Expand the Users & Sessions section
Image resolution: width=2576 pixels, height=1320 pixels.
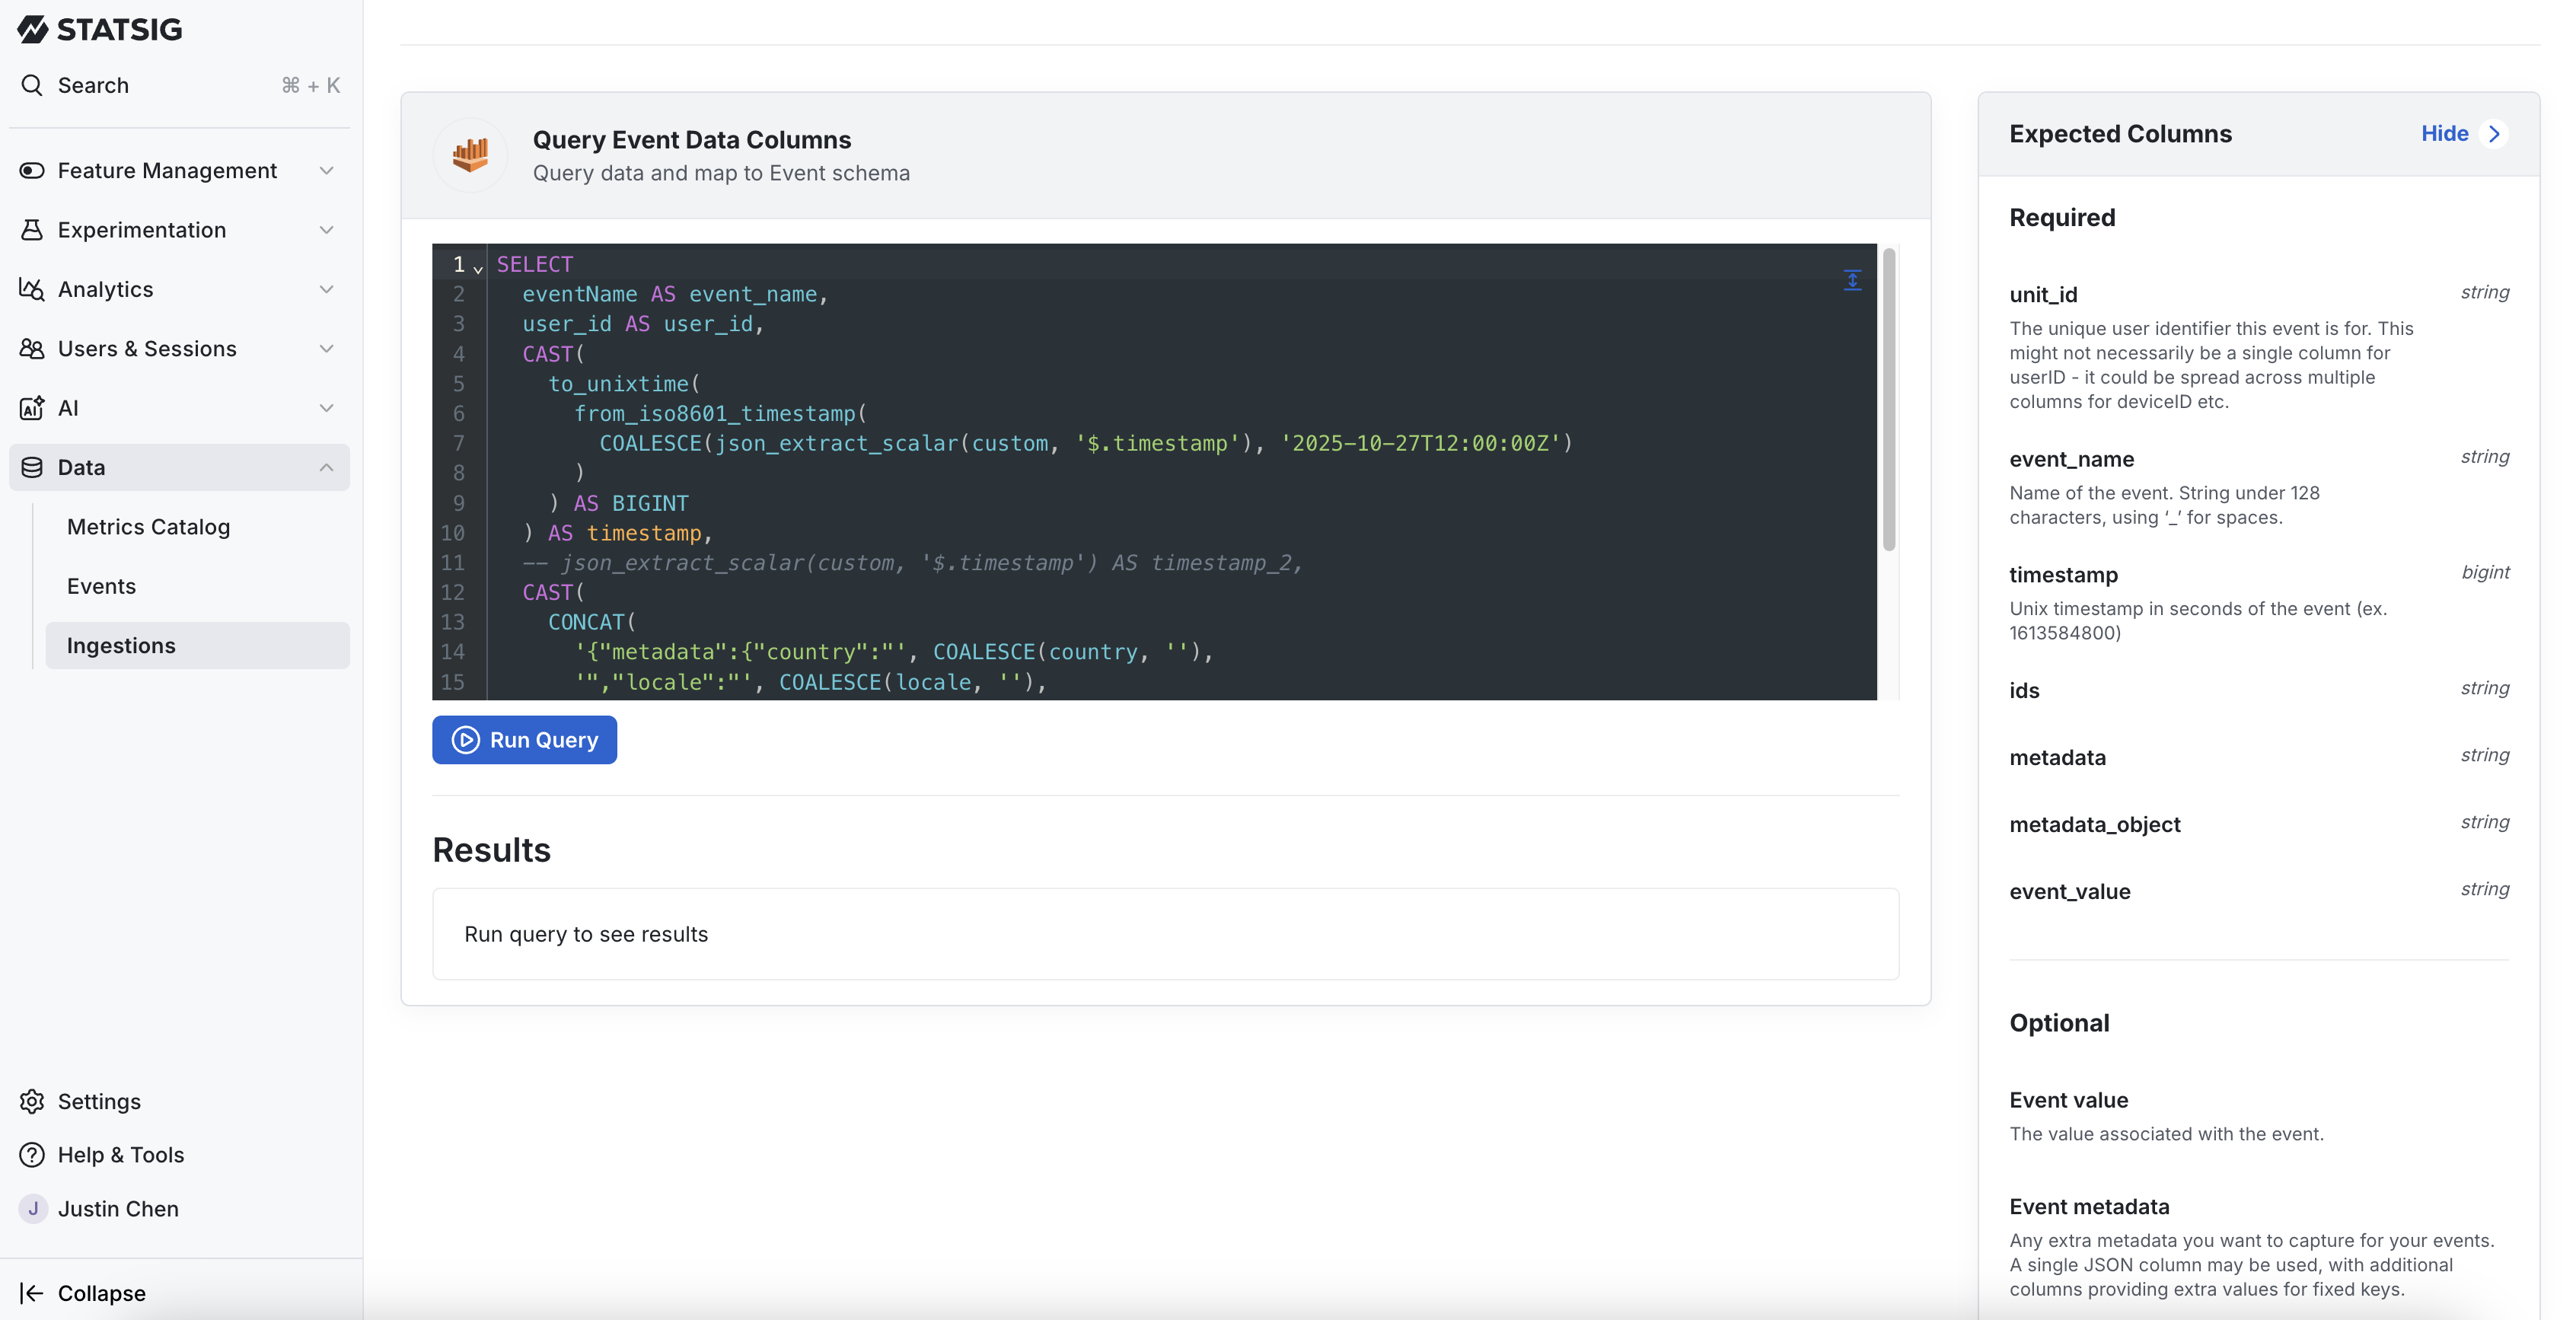point(327,348)
